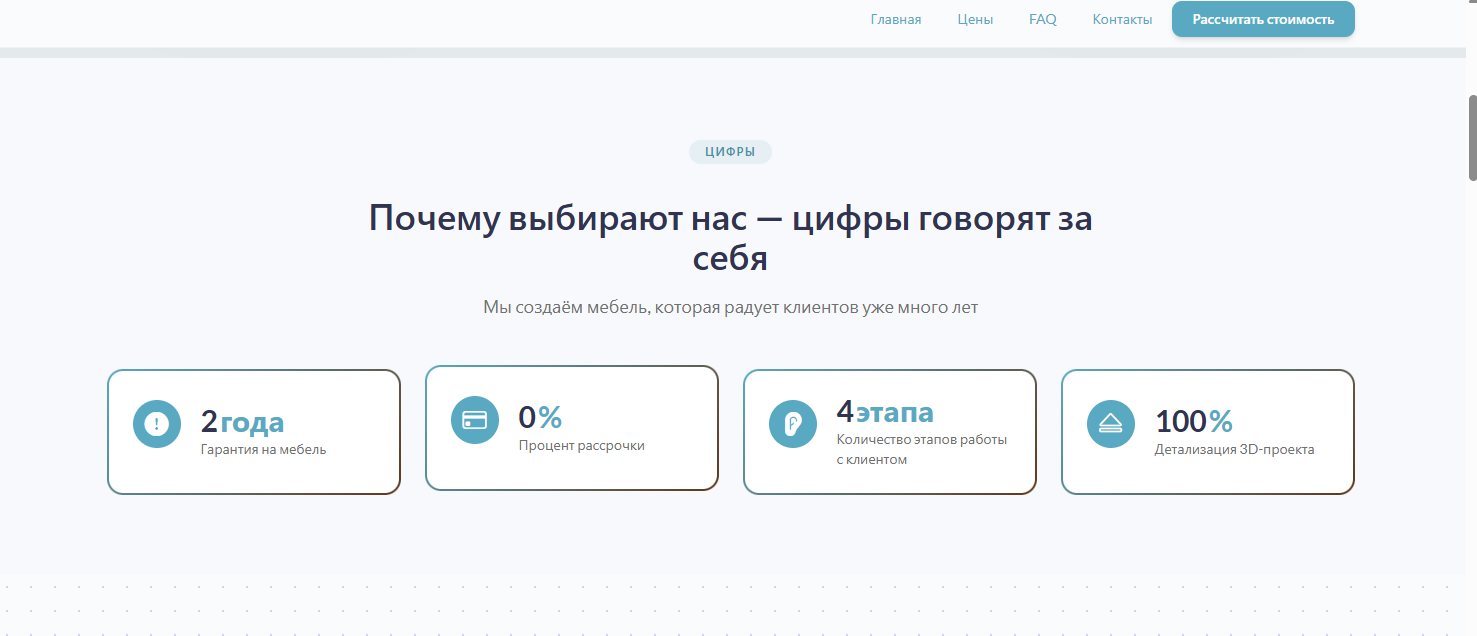
Task: Click the Детализация 3D-проекта caption
Action: click(1234, 450)
